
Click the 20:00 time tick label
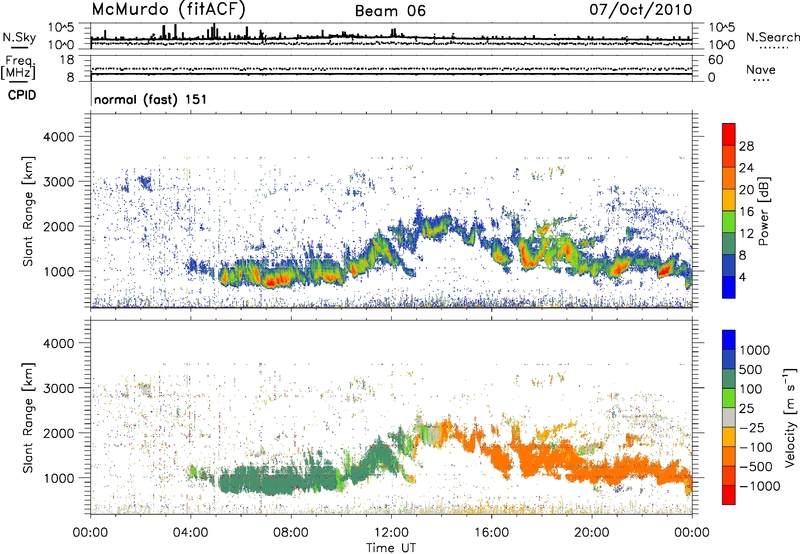[x=591, y=533]
